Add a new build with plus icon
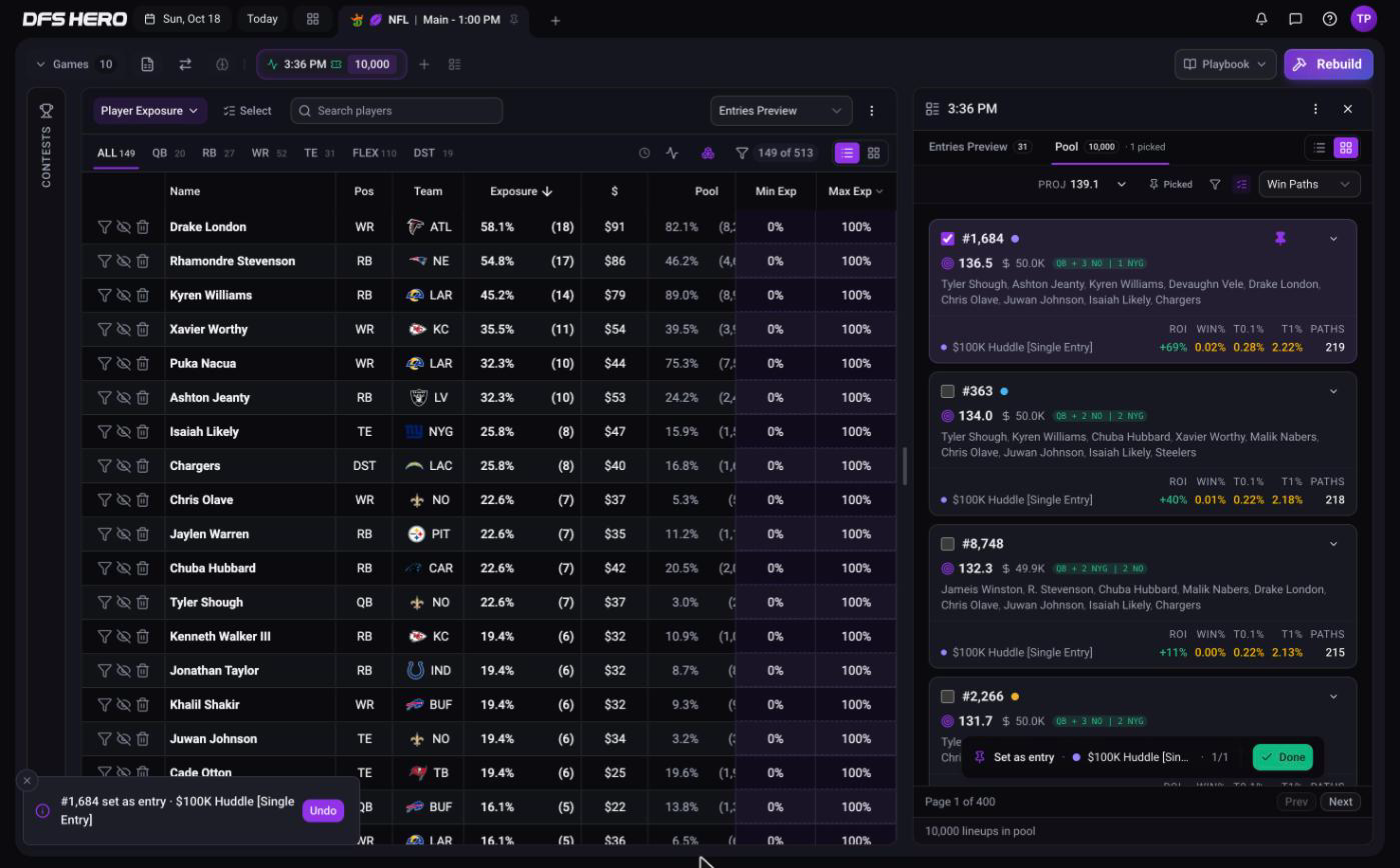 tap(424, 64)
